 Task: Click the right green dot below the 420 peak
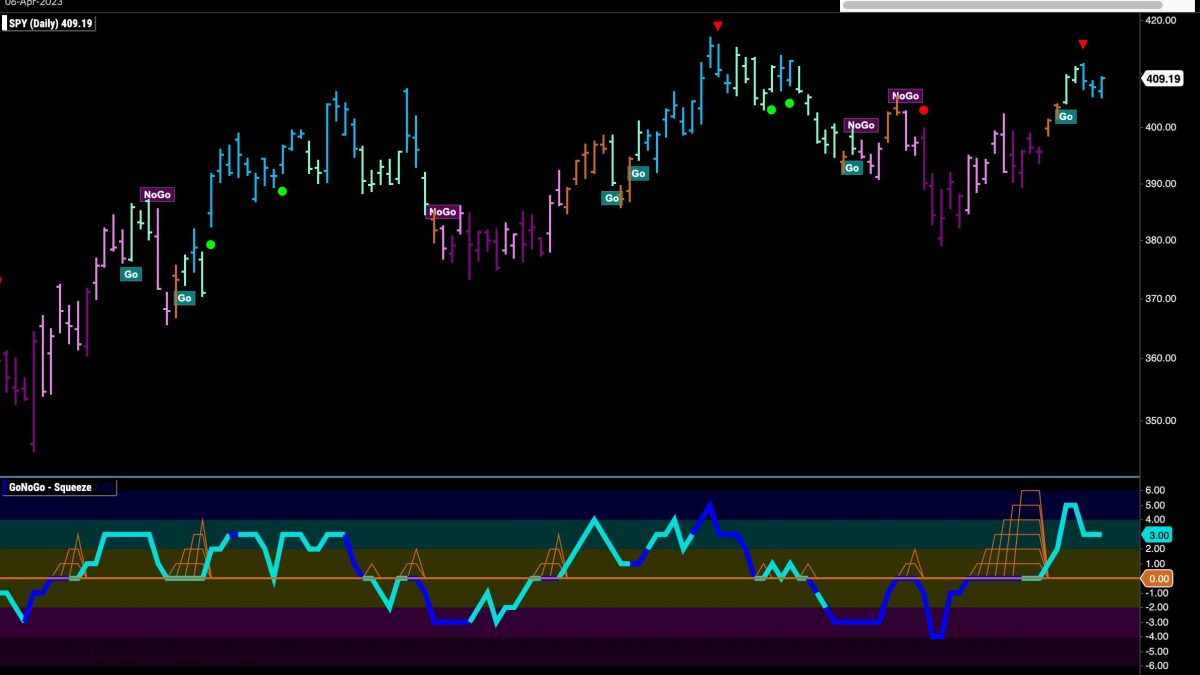789,103
